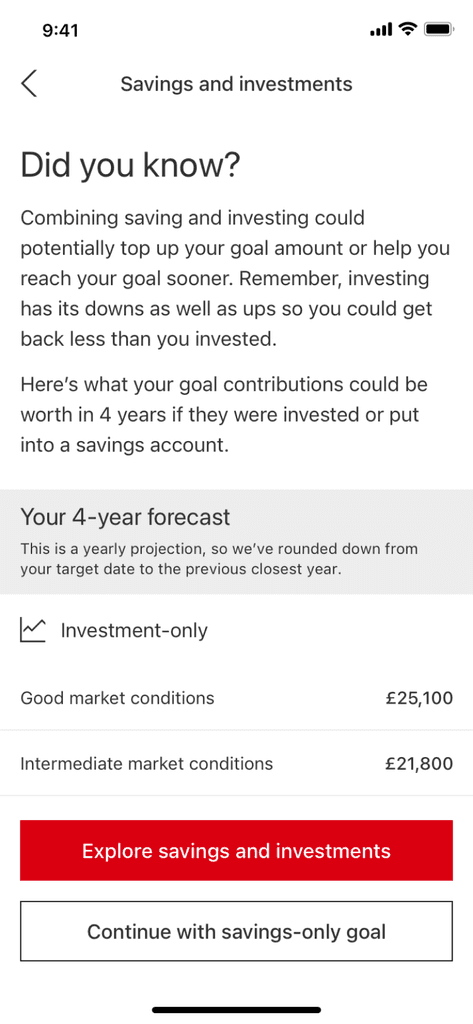Screen dimensions: 473x1024
Task: Click the yearly projection note text
Action: coord(220,558)
